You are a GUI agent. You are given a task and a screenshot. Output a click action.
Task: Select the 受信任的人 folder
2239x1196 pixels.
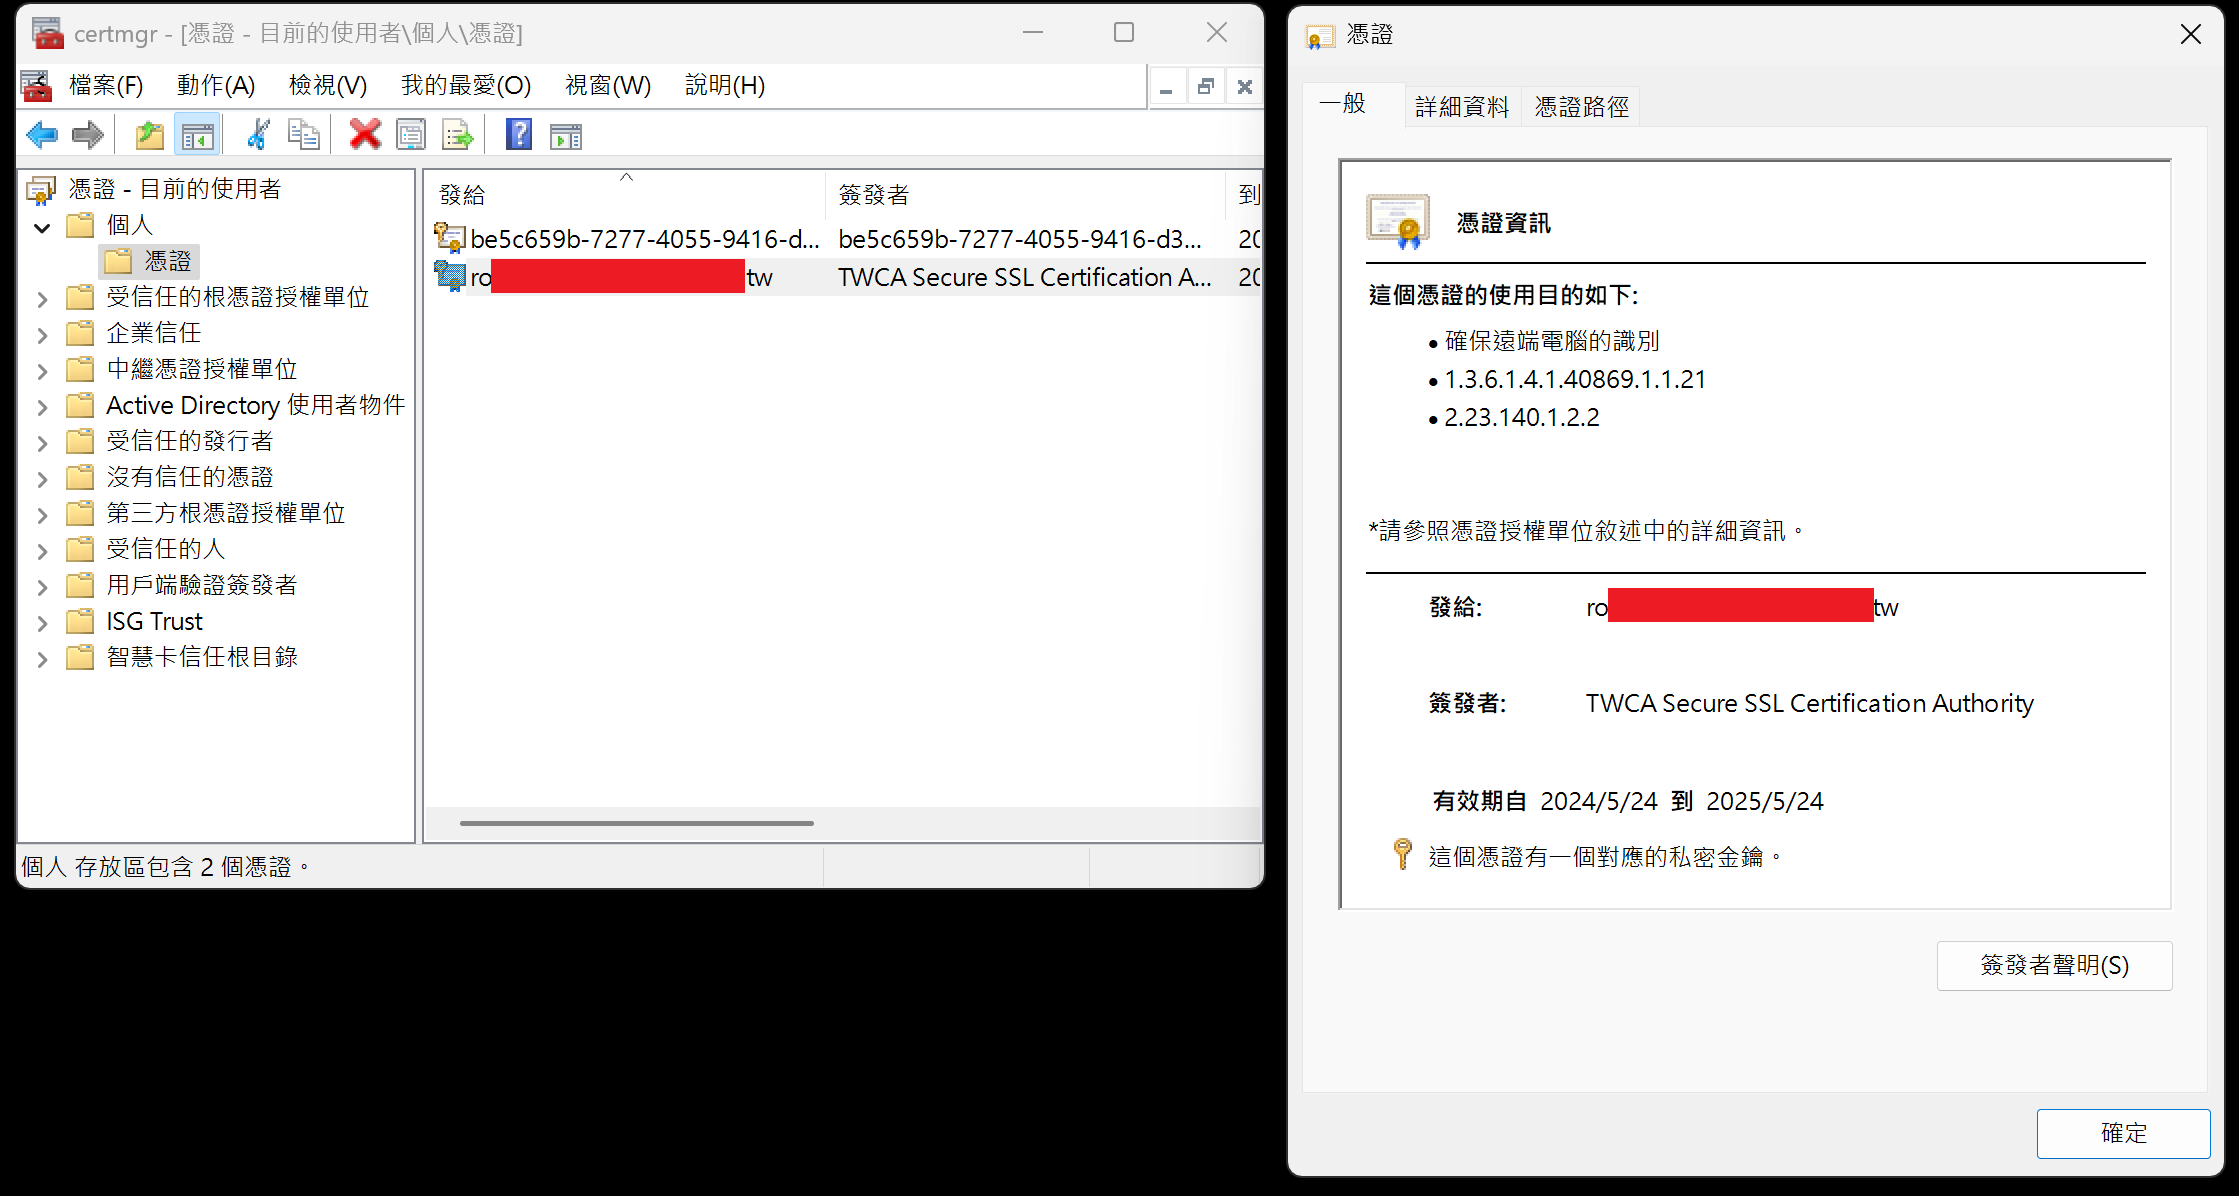(166, 549)
